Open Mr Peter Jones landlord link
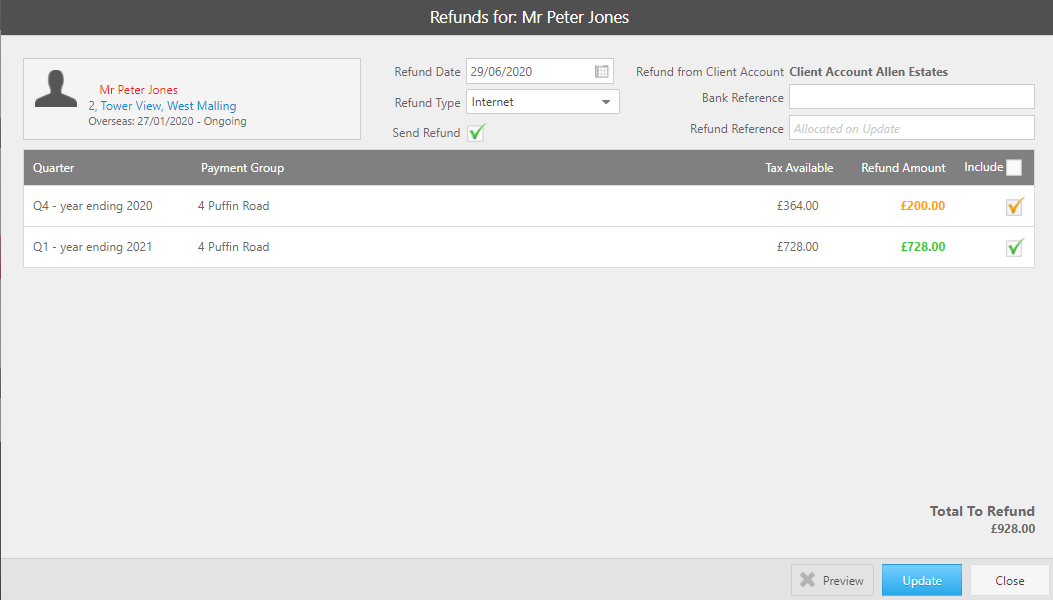1053x600 pixels. [138, 90]
